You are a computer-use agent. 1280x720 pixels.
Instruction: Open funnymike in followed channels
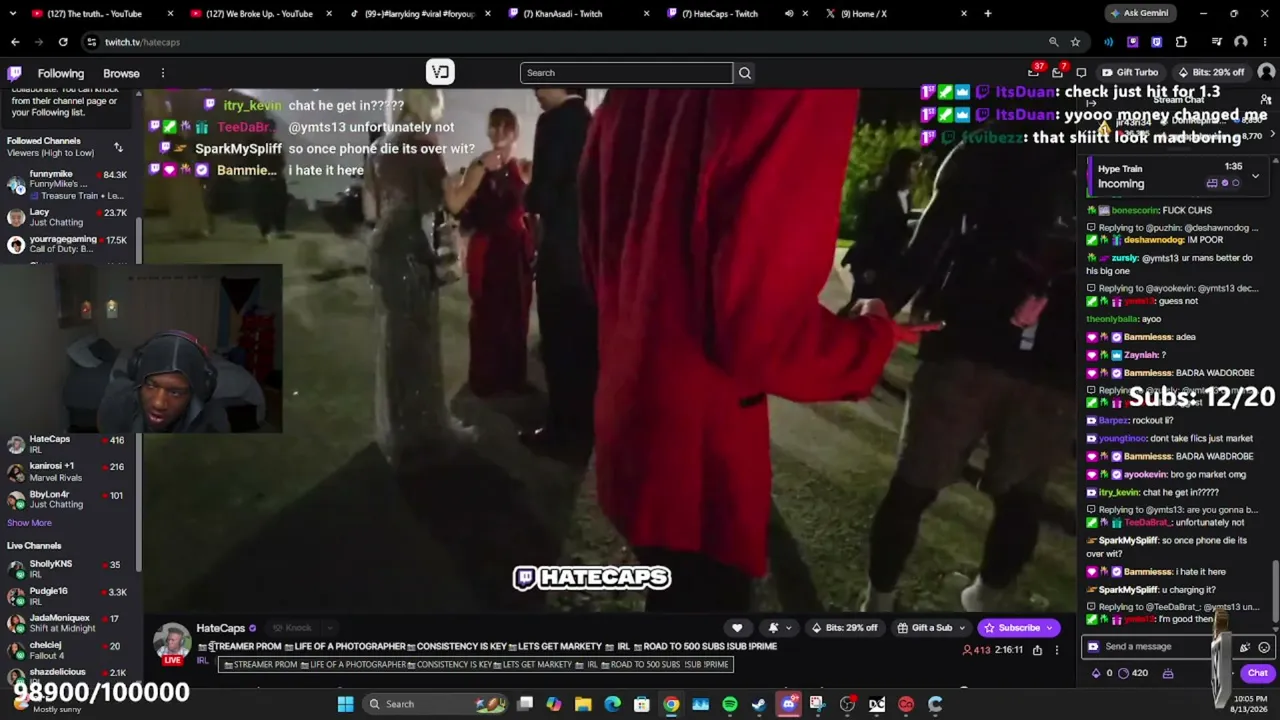[67, 185]
